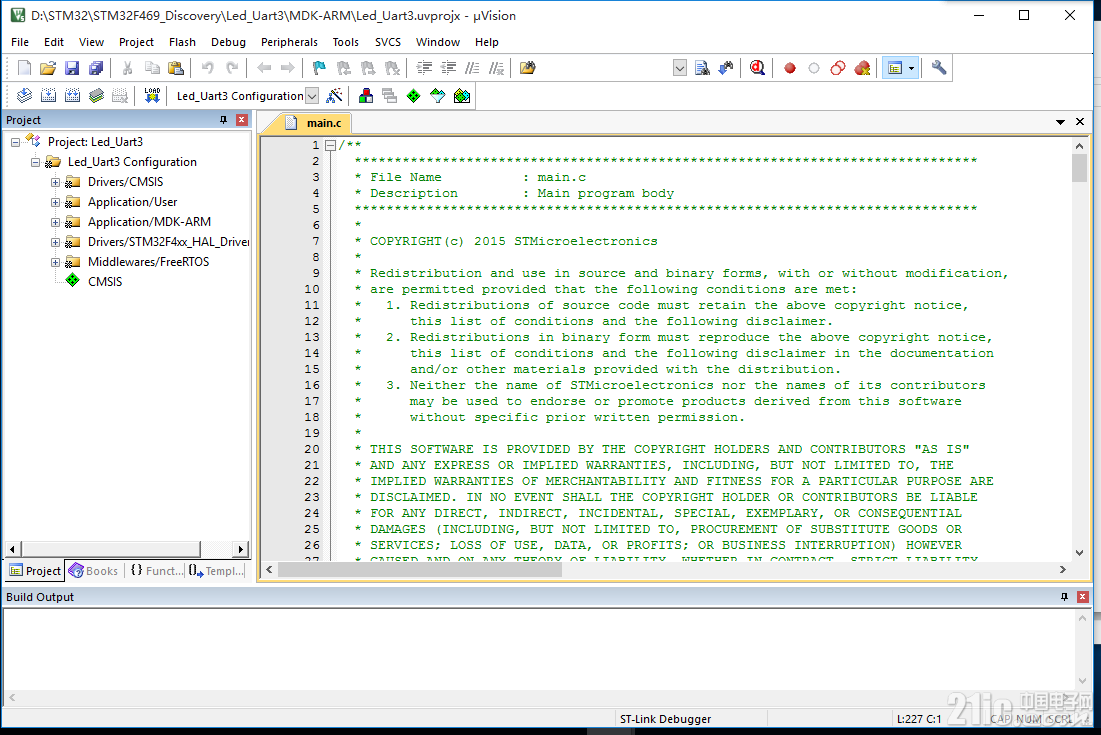Insert a breakpoint with the red dot icon

790,68
